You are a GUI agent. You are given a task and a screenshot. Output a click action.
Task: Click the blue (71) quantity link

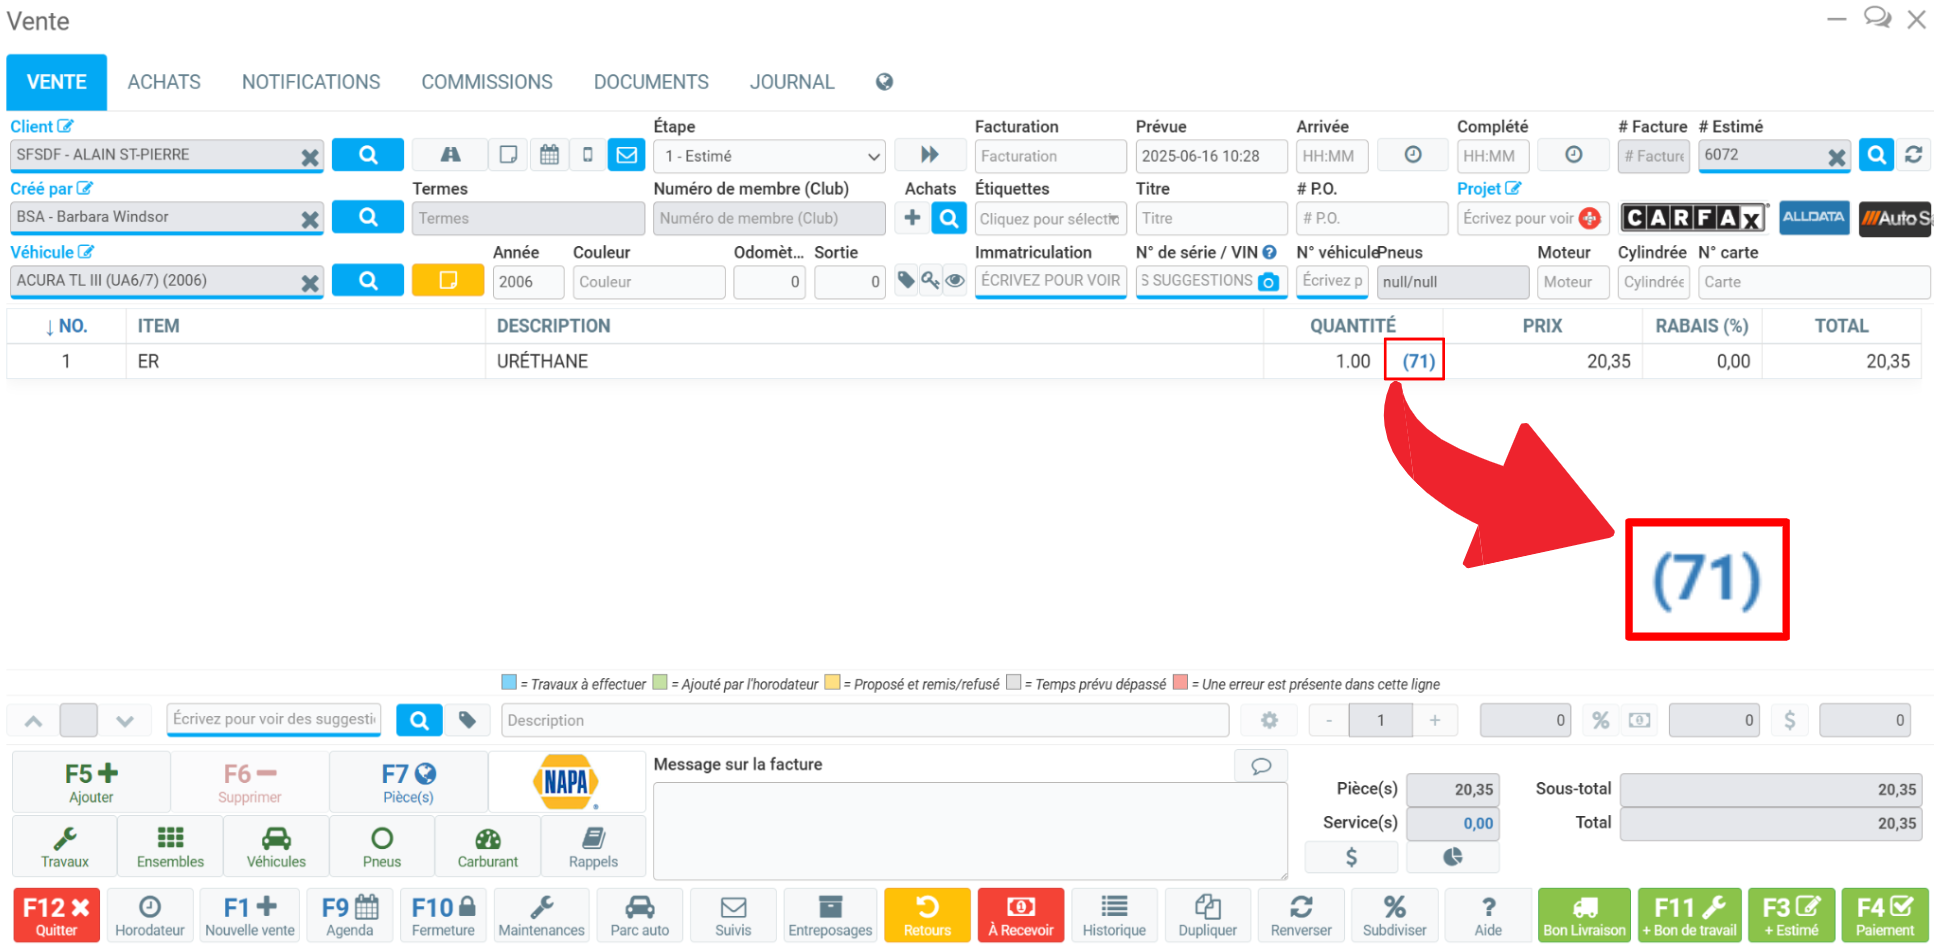(x=1418, y=361)
